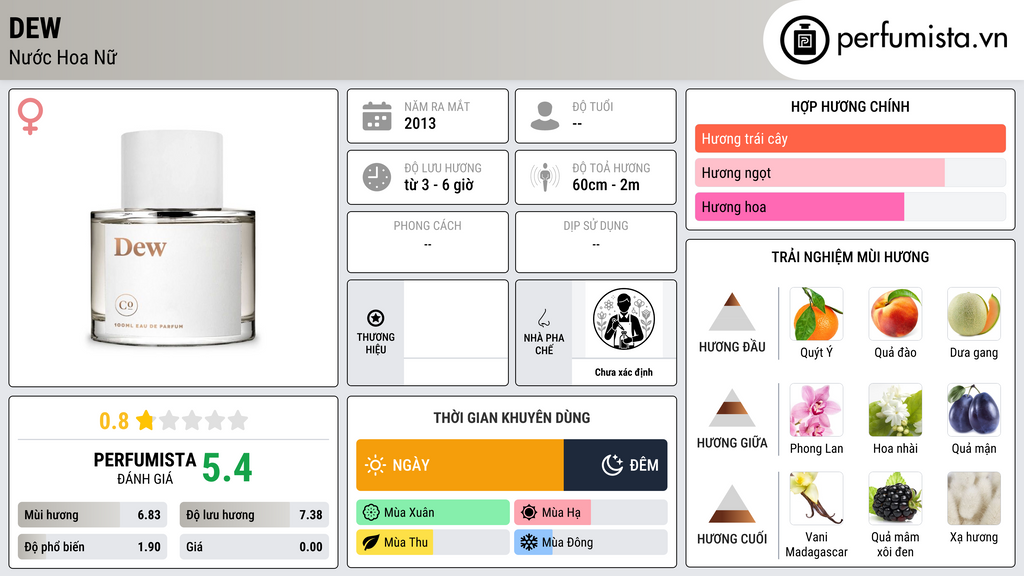Select the Dưa gang melon note image
Image resolution: width=1024 pixels, height=576 pixels.
pyautogui.click(x=974, y=314)
